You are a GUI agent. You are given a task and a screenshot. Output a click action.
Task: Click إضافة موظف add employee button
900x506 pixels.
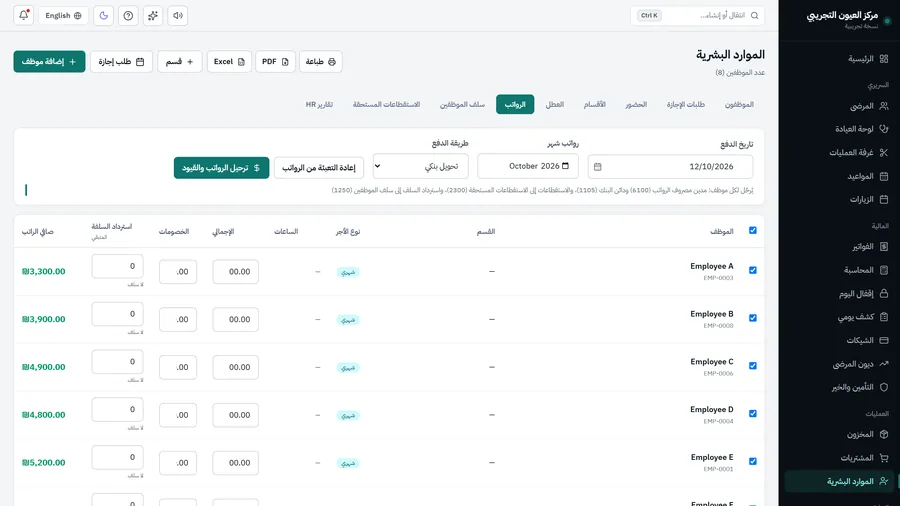(49, 61)
